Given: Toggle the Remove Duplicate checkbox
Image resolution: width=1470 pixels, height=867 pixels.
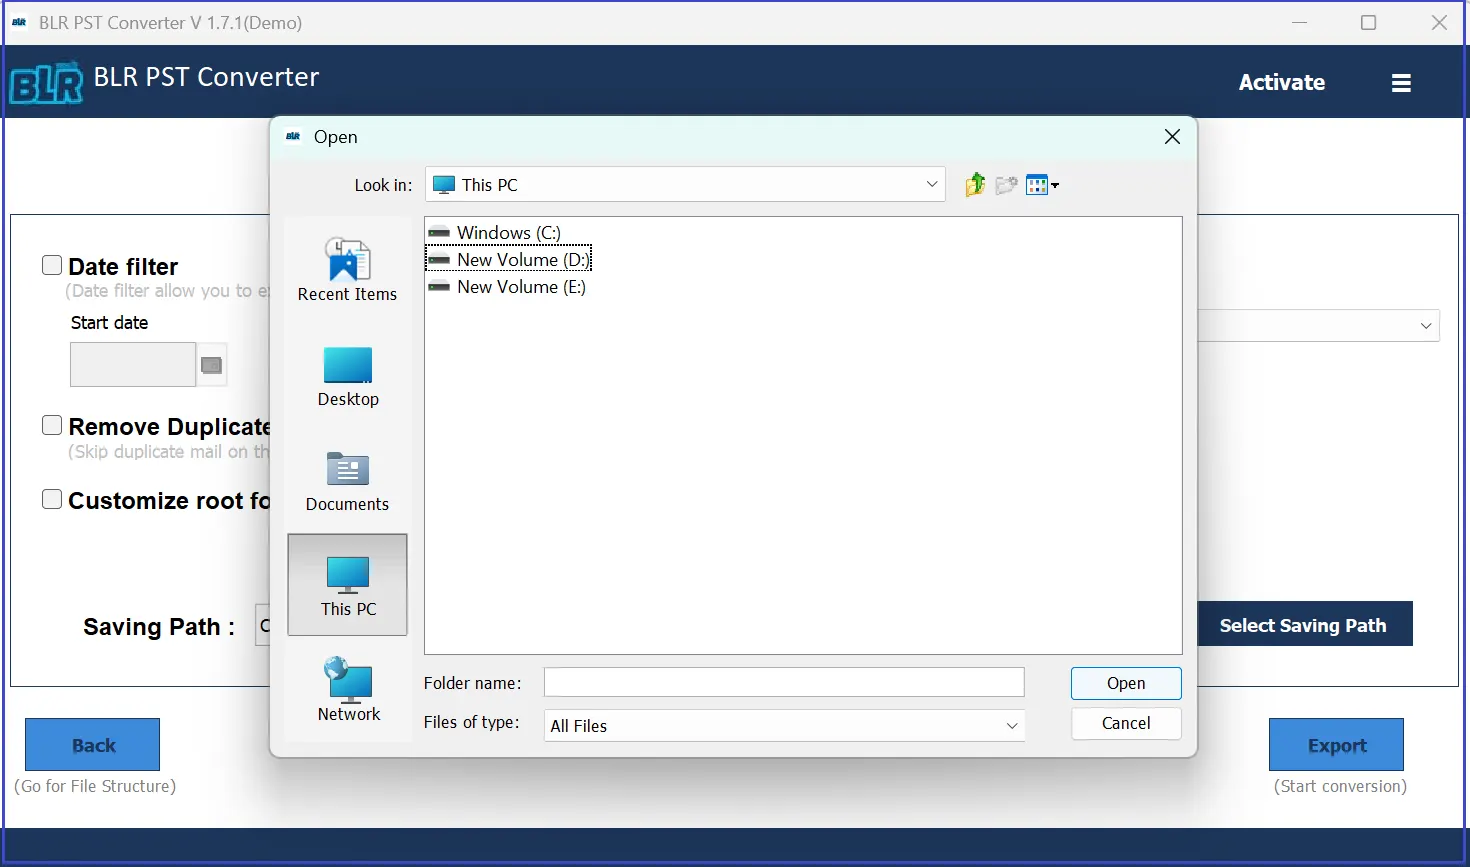Looking at the screenshot, I should click(52, 425).
